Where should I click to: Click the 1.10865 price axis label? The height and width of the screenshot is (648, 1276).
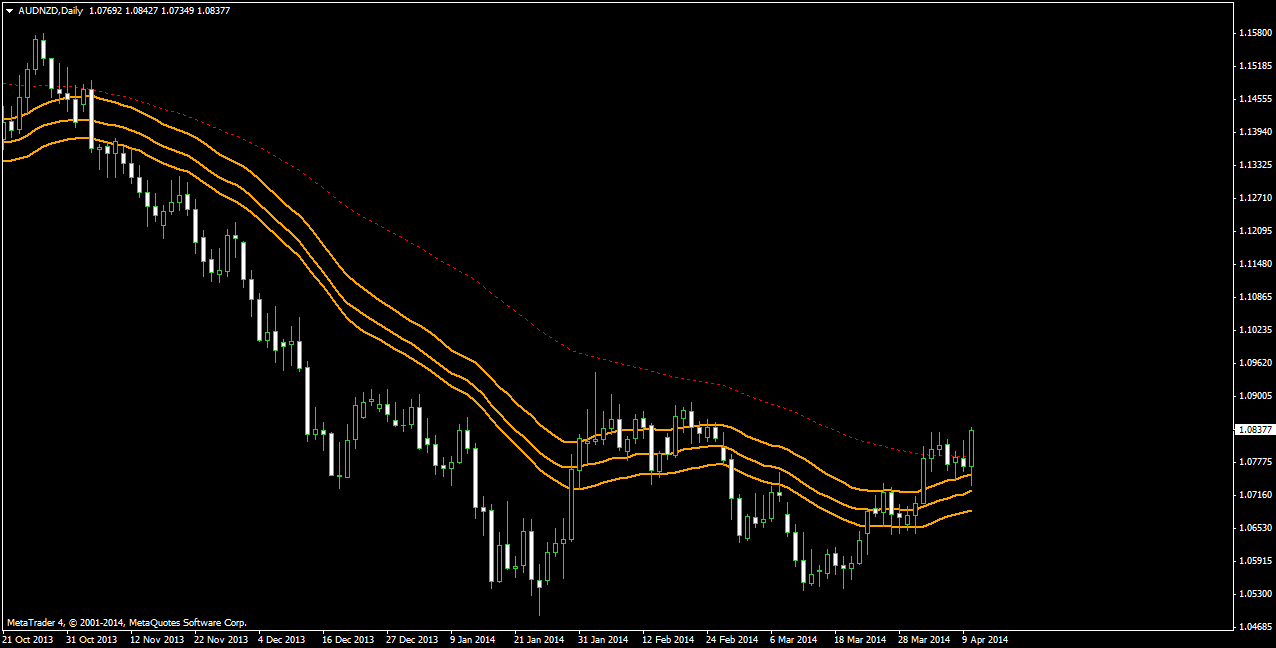click(x=1254, y=297)
